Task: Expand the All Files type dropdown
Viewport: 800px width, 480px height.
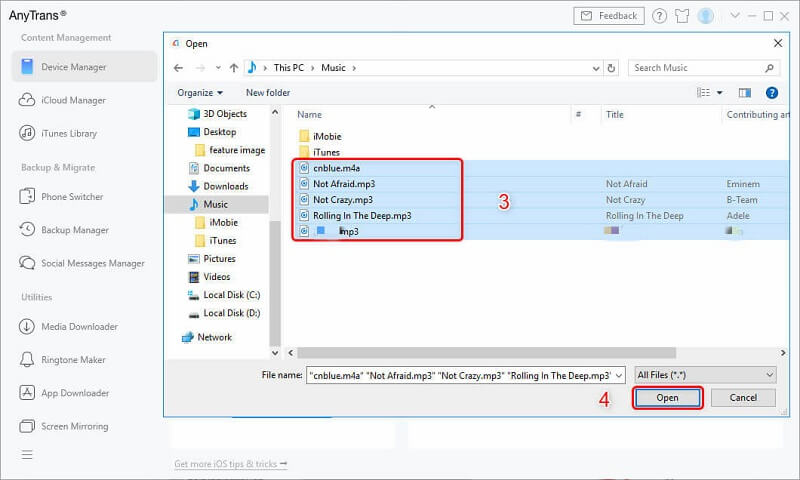Action: click(x=705, y=374)
